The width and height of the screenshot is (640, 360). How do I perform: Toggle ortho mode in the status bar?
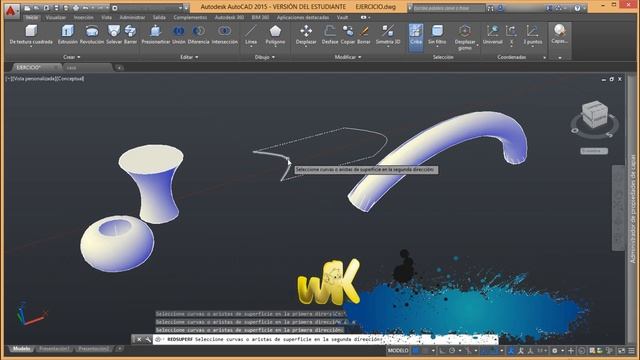point(443,351)
